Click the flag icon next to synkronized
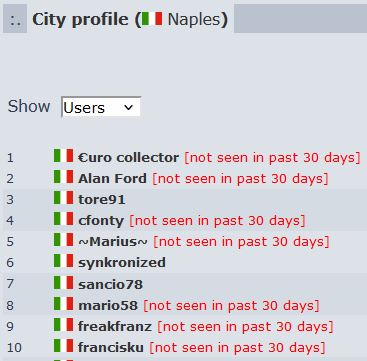367x361 pixels. pos(63,261)
